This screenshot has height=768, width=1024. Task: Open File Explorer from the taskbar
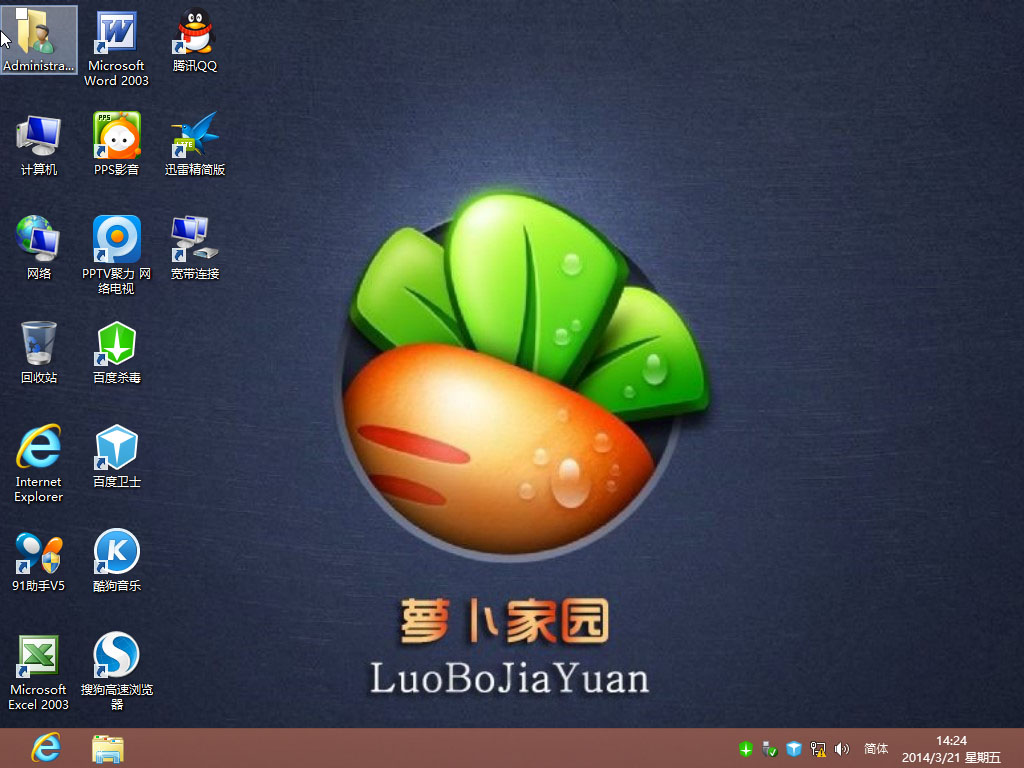pyautogui.click(x=107, y=747)
